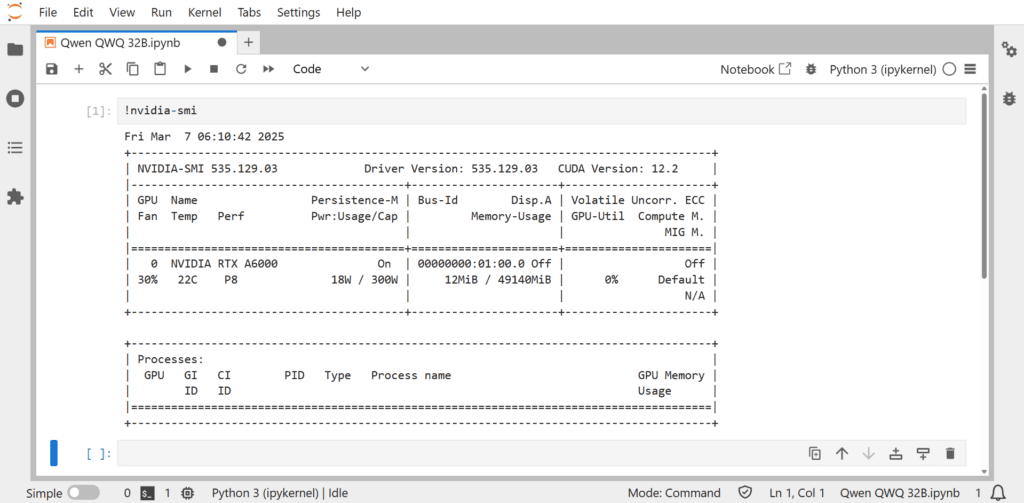Cut the selected cell with scissors icon

pyautogui.click(x=105, y=69)
